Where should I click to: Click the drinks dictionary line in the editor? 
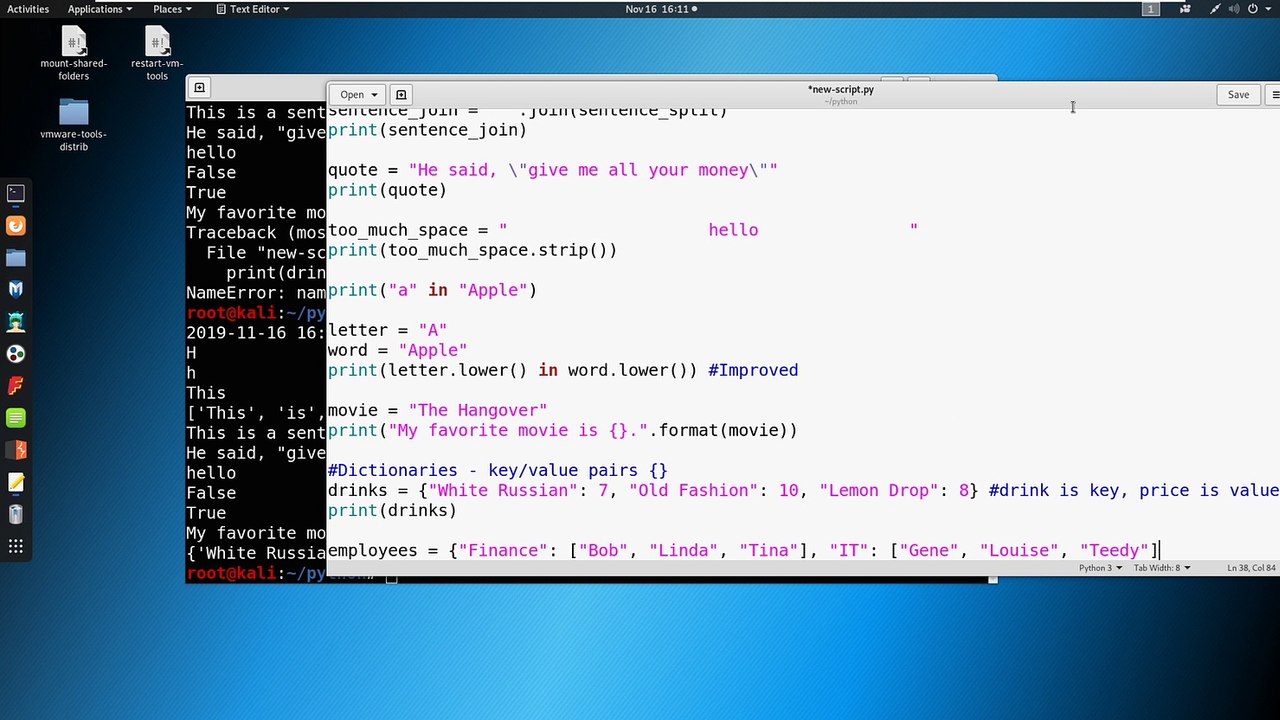pos(804,490)
